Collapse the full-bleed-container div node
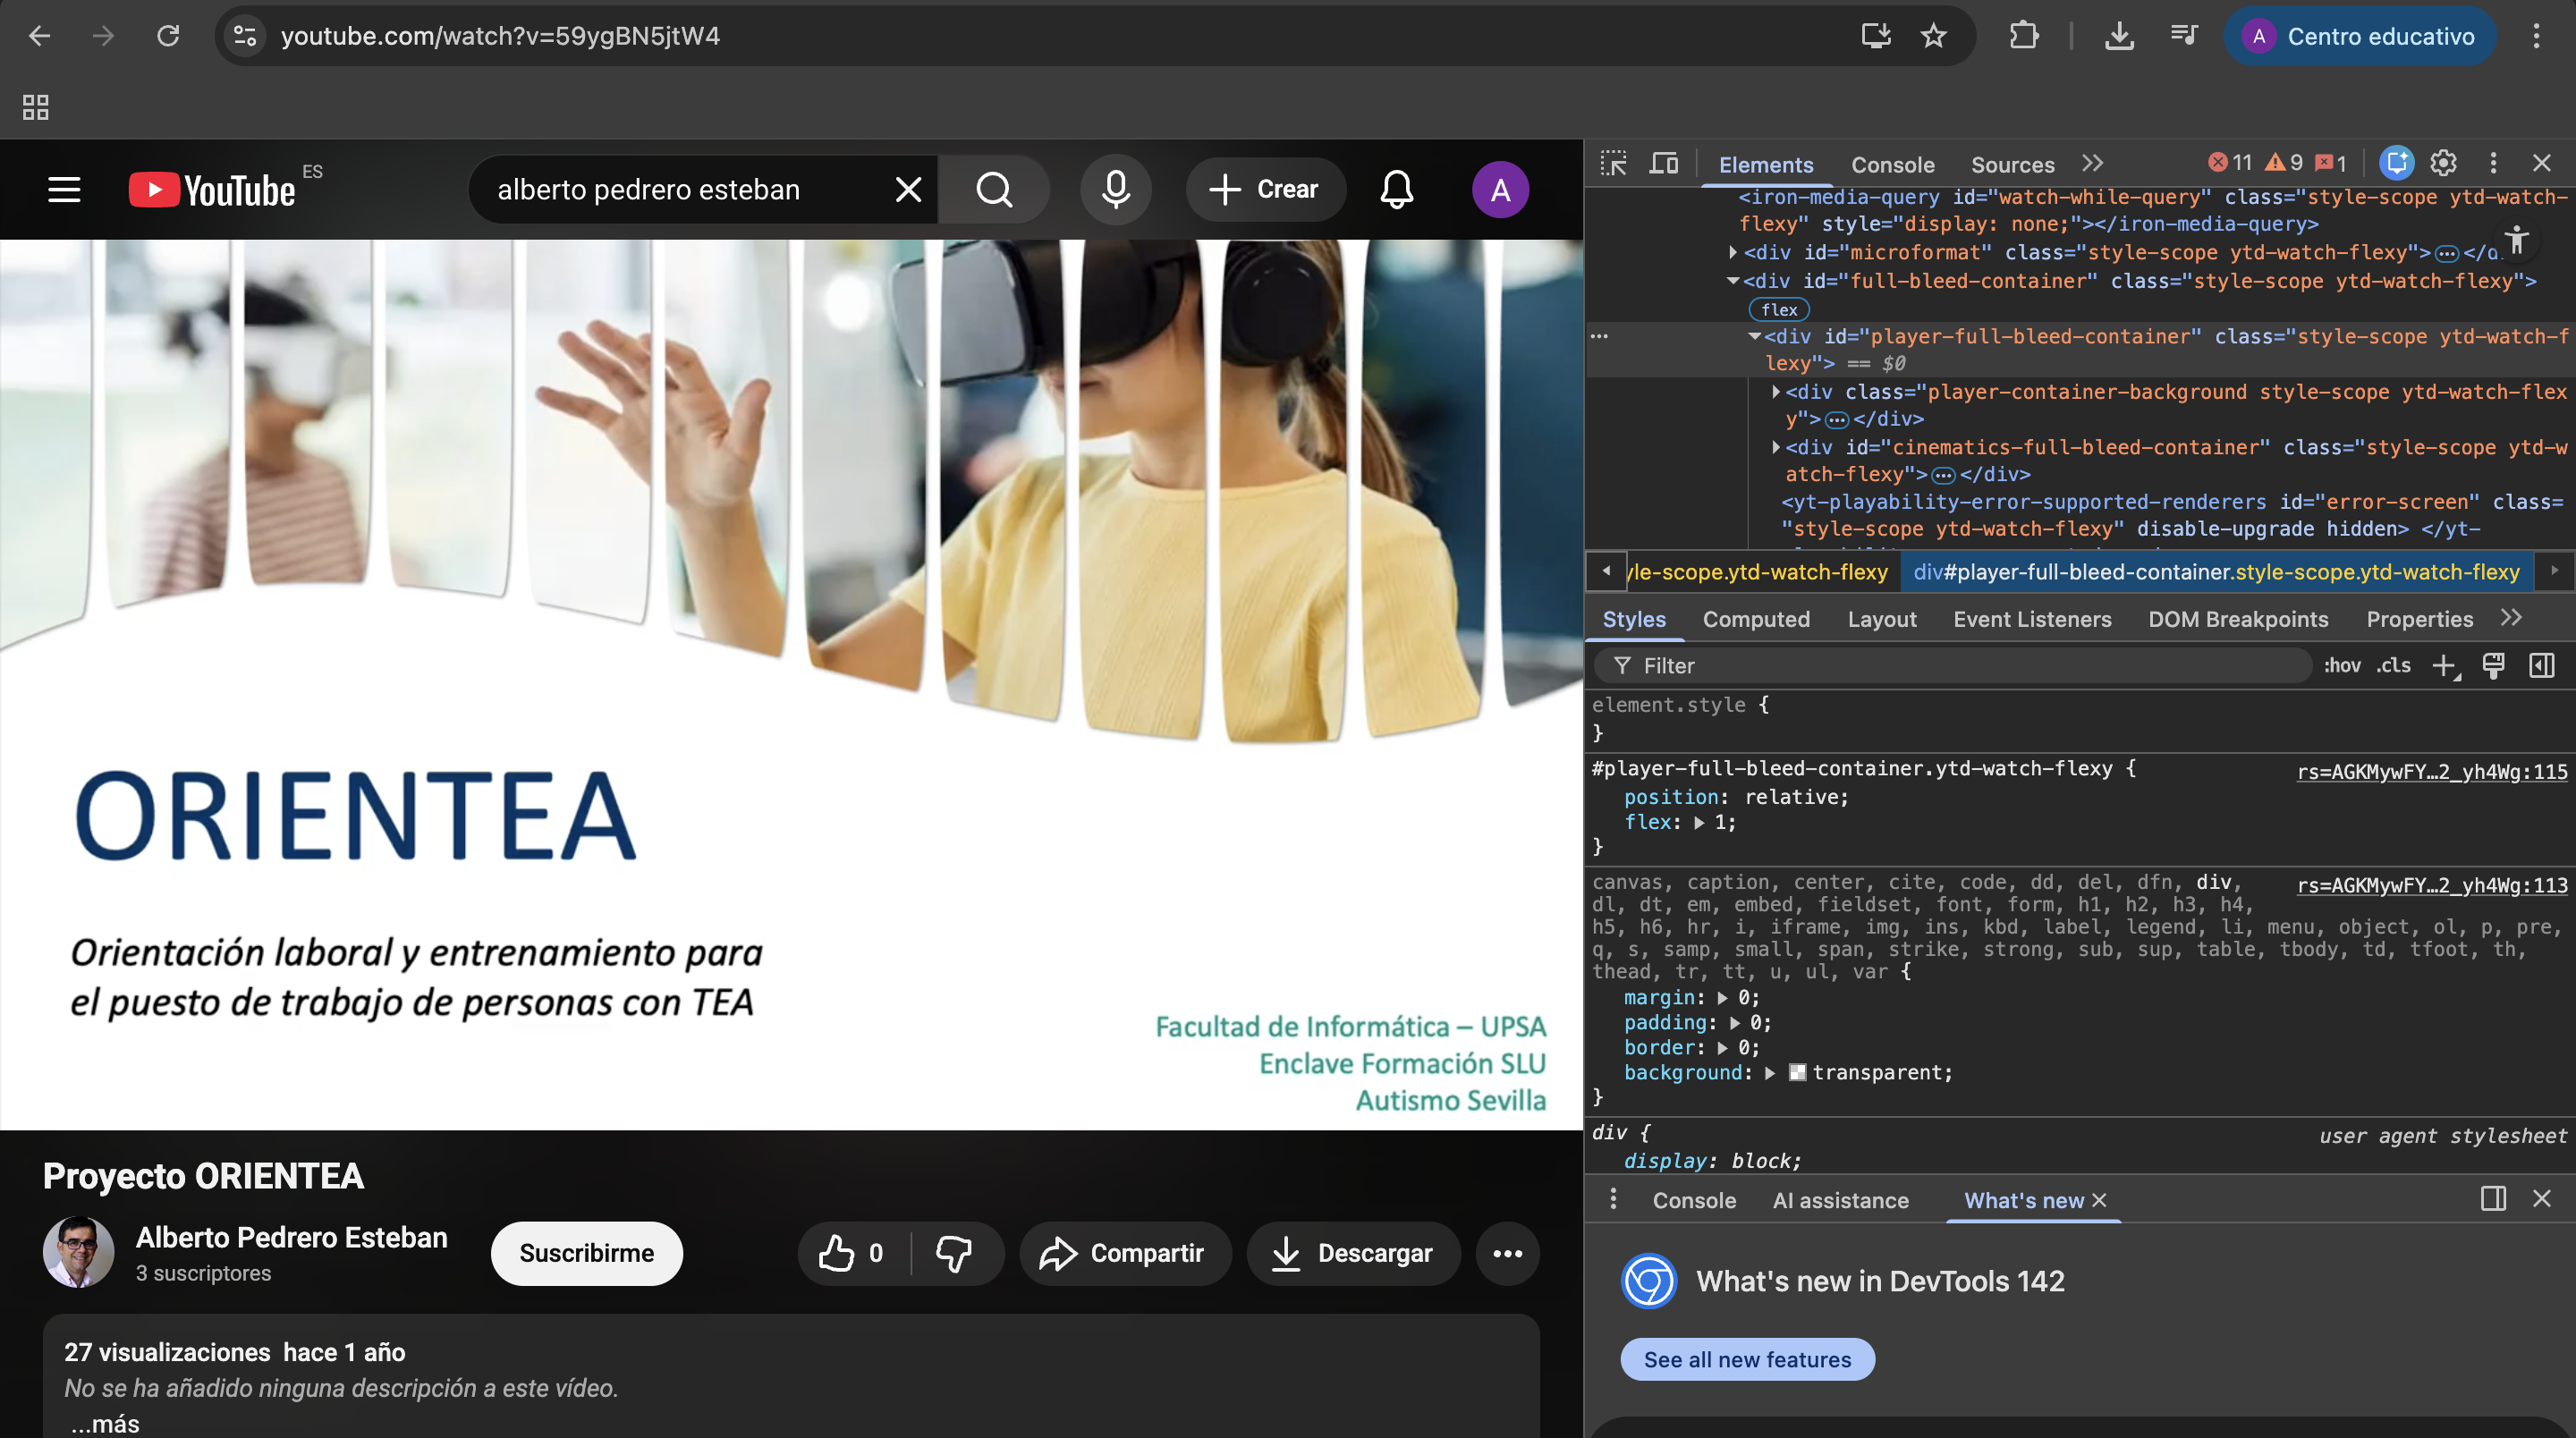The height and width of the screenshot is (1438, 2576). 1733,281
